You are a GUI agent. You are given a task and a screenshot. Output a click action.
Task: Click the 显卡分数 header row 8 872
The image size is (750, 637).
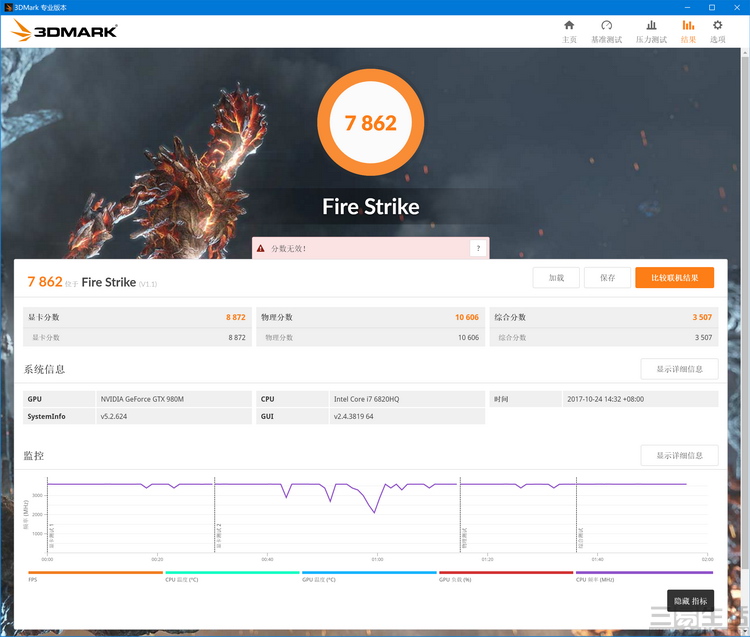point(137,317)
